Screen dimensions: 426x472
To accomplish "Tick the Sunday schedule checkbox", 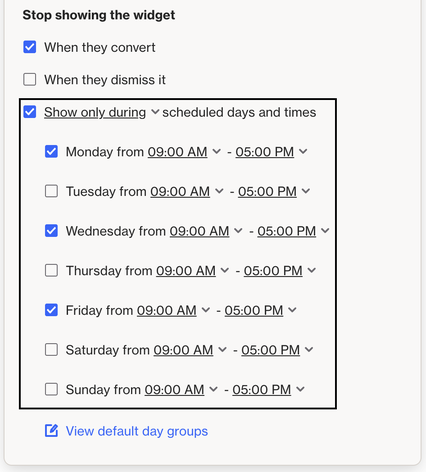I will coord(51,389).
